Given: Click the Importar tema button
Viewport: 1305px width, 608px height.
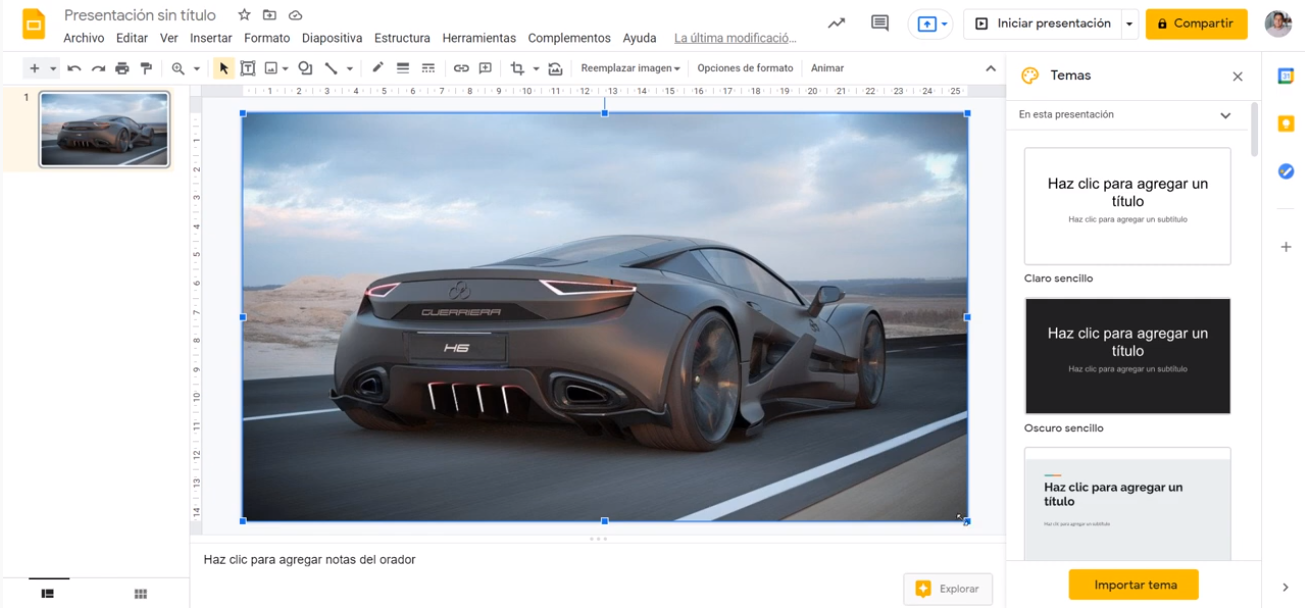Looking at the screenshot, I should click(x=1134, y=585).
